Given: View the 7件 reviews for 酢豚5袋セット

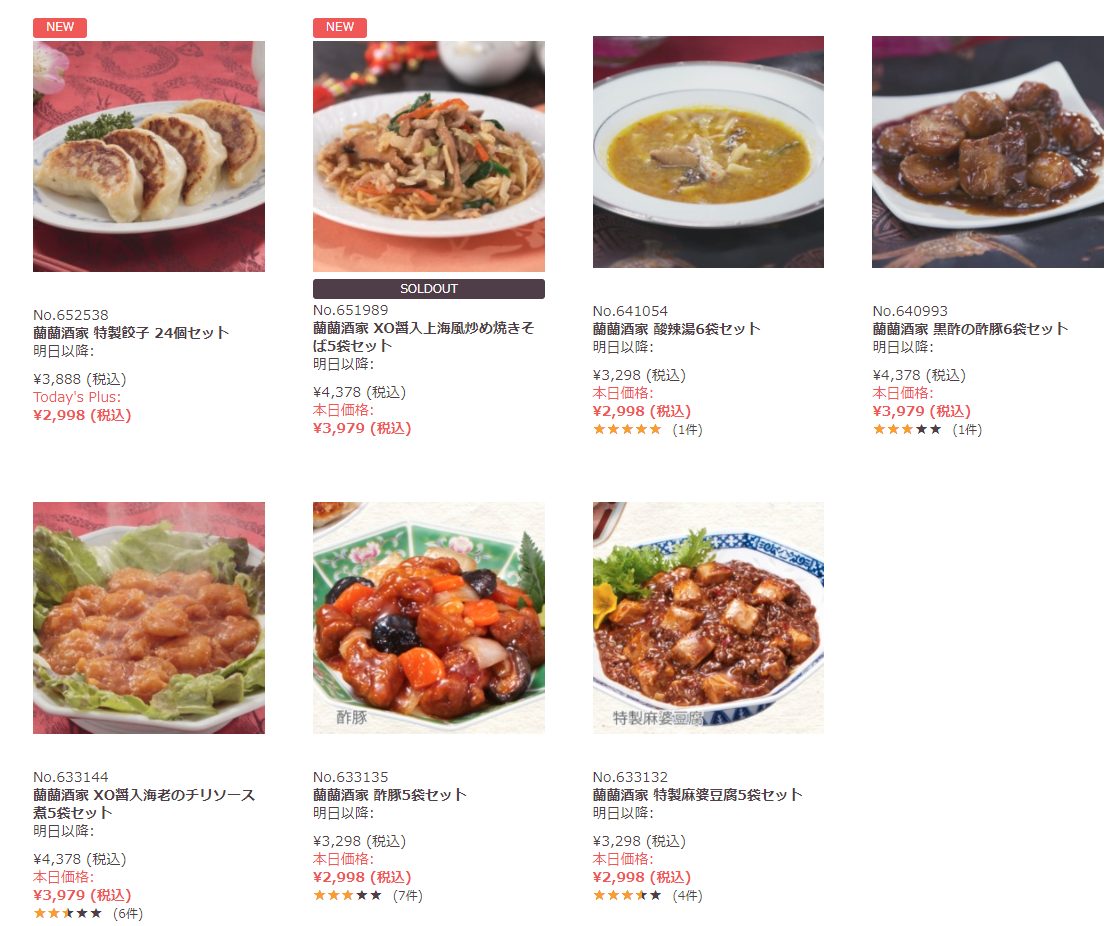Looking at the screenshot, I should 408,895.
